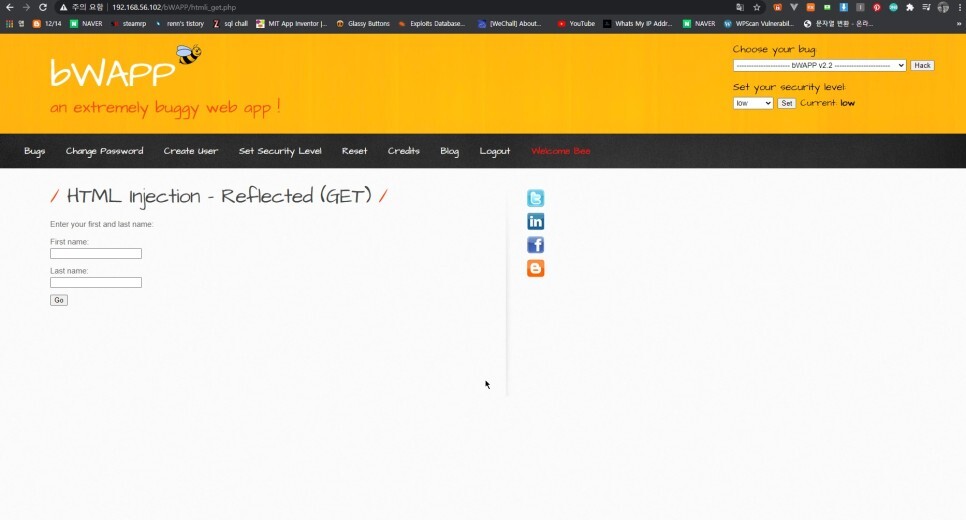Open the YouTube bookmark

(x=576, y=23)
